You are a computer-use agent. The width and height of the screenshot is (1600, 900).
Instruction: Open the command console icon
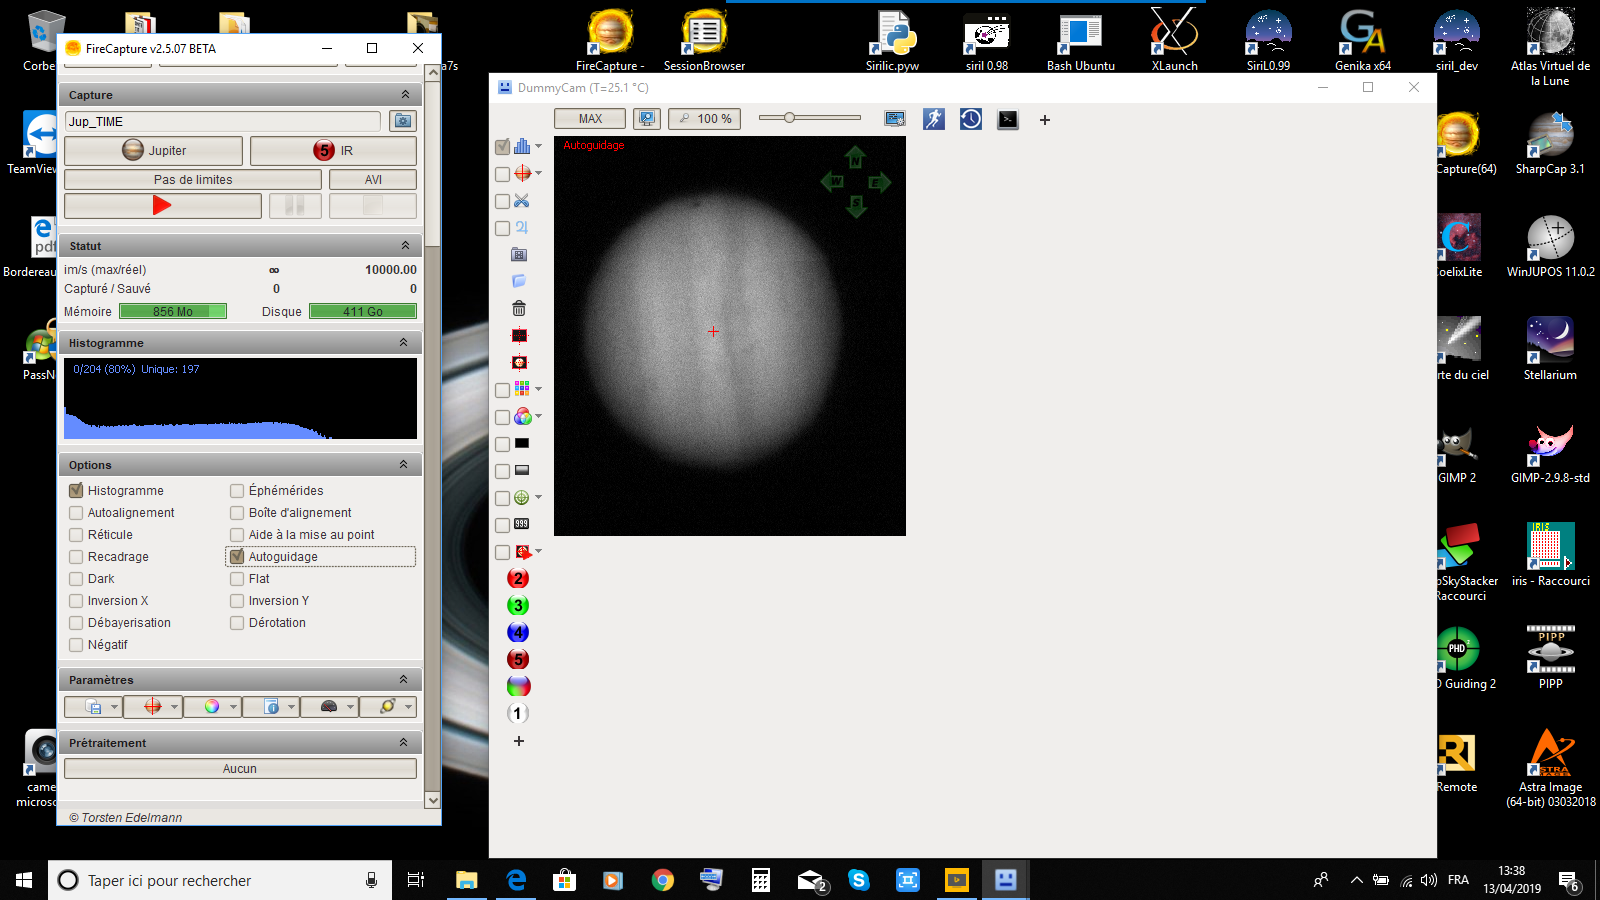pos(1008,120)
